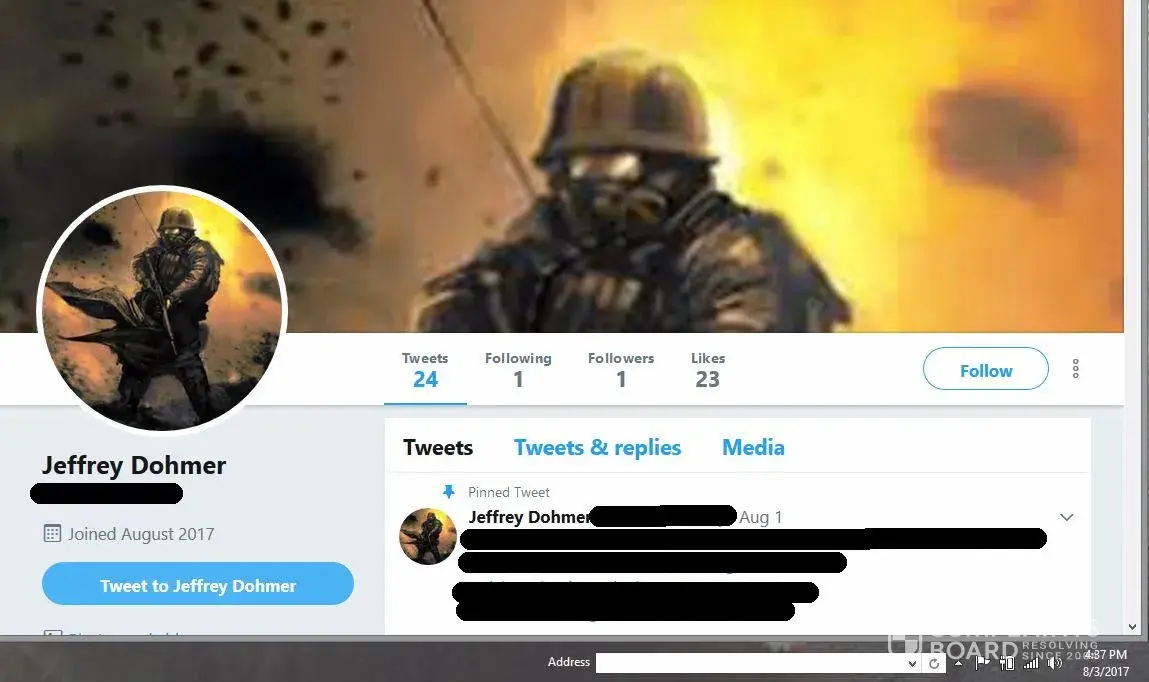Open the network signal tray icon
The image size is (1149, 682).
(1031, 663)
